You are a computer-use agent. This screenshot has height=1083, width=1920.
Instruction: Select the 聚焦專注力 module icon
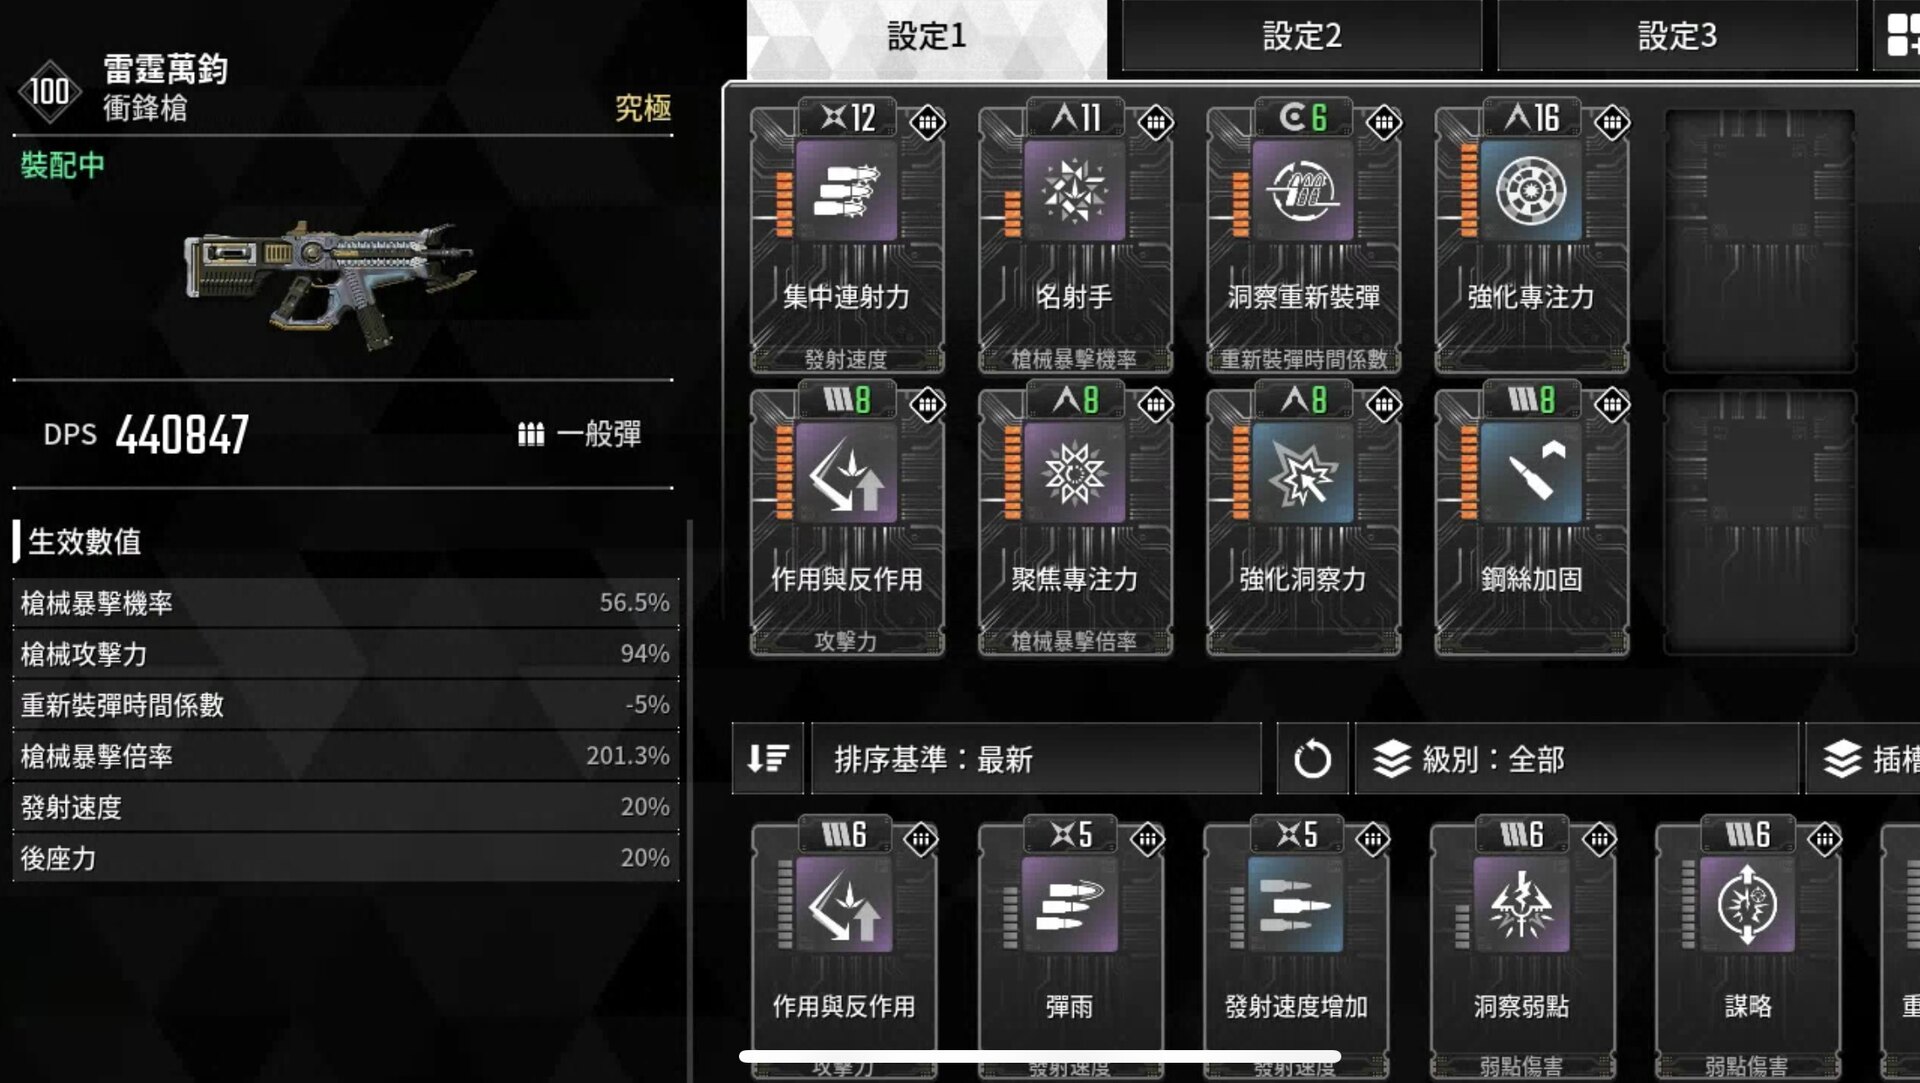[x=1074, y=473]
